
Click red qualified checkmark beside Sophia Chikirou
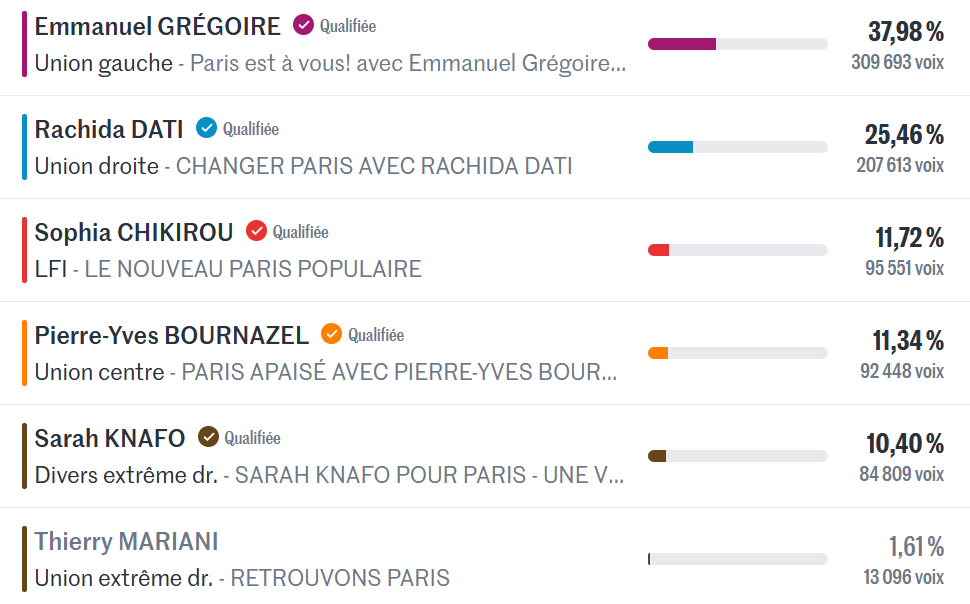[x=256, y=231]
